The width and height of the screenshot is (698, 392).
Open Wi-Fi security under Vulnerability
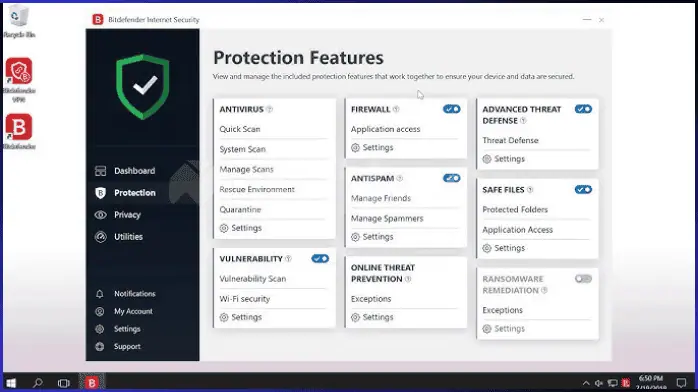click(x=244, y=299)
